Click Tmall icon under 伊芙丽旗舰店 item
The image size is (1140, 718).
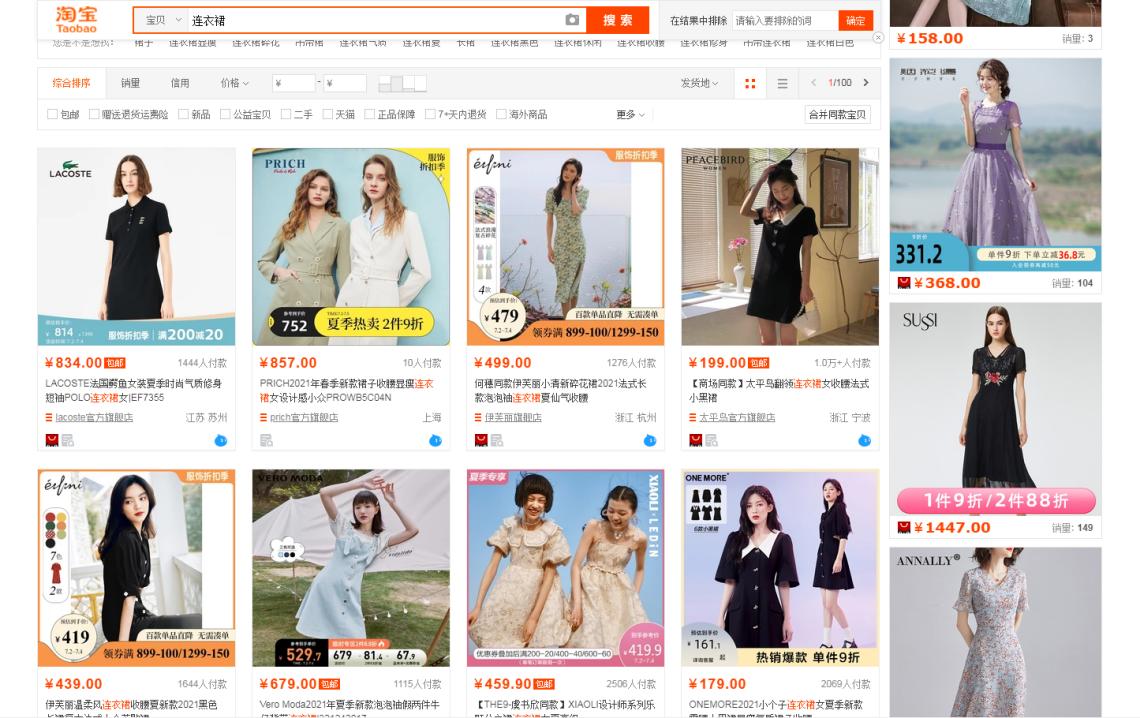pos(481,440)
